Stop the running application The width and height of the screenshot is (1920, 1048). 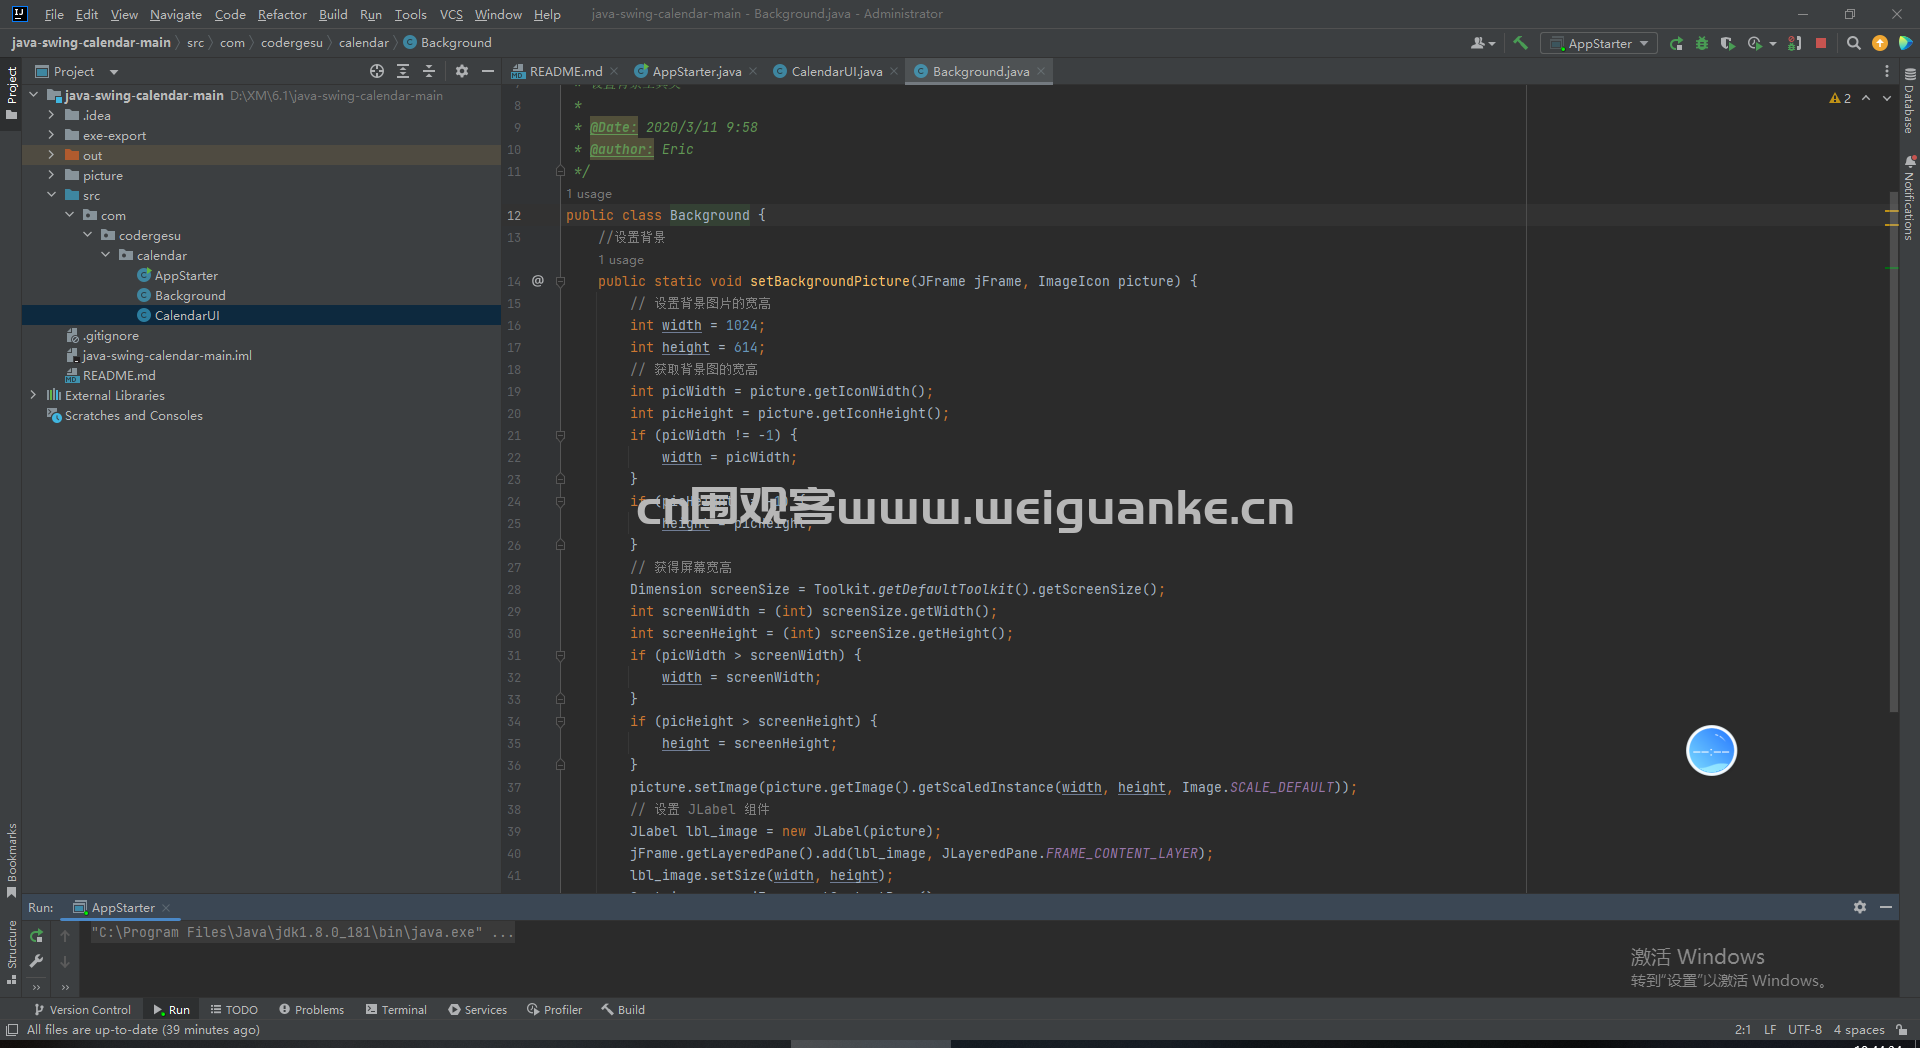[1821, 43]
